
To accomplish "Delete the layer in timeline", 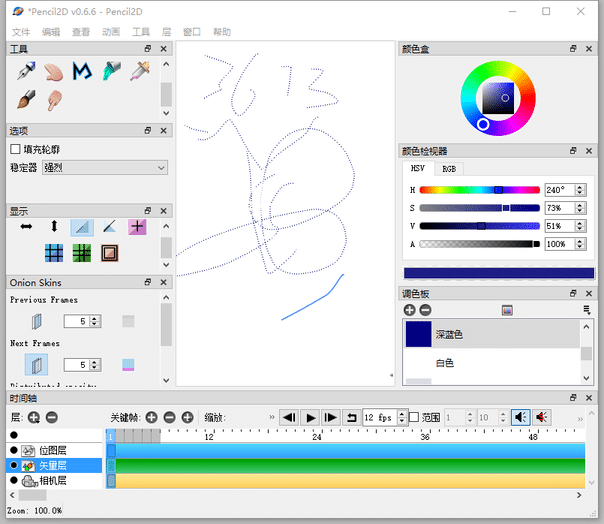I will point(52,418).
